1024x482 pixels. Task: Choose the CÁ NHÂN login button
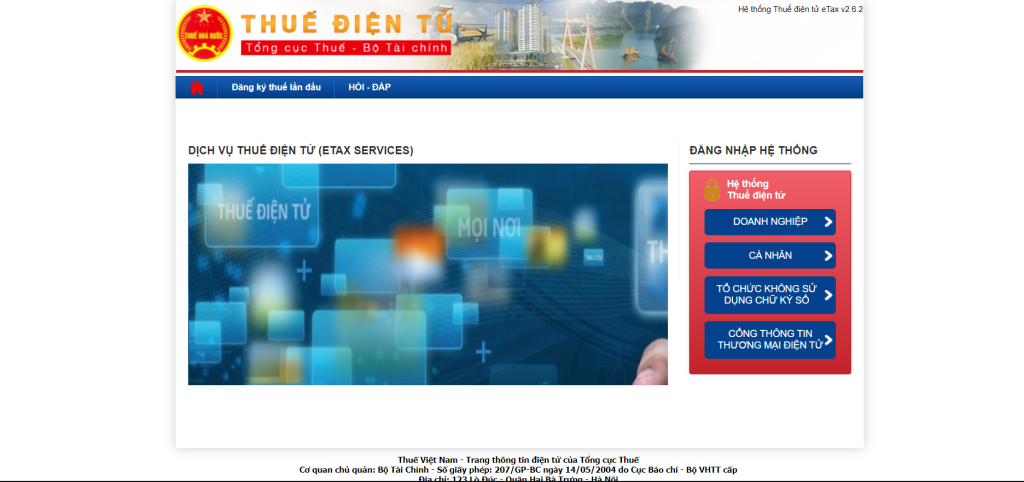tap(769, 256)
